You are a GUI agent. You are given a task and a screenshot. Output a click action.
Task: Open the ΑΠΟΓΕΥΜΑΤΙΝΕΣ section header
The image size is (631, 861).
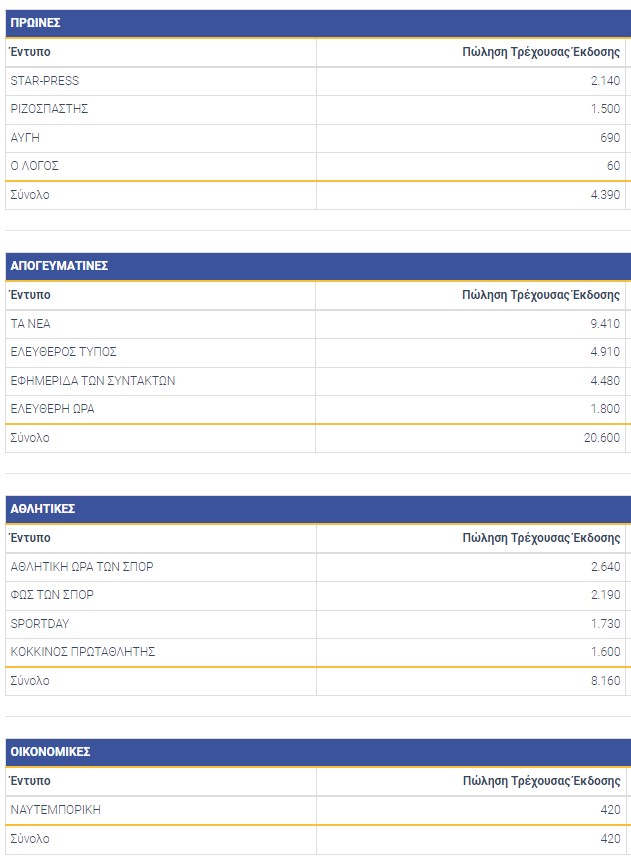pos(59,266)
